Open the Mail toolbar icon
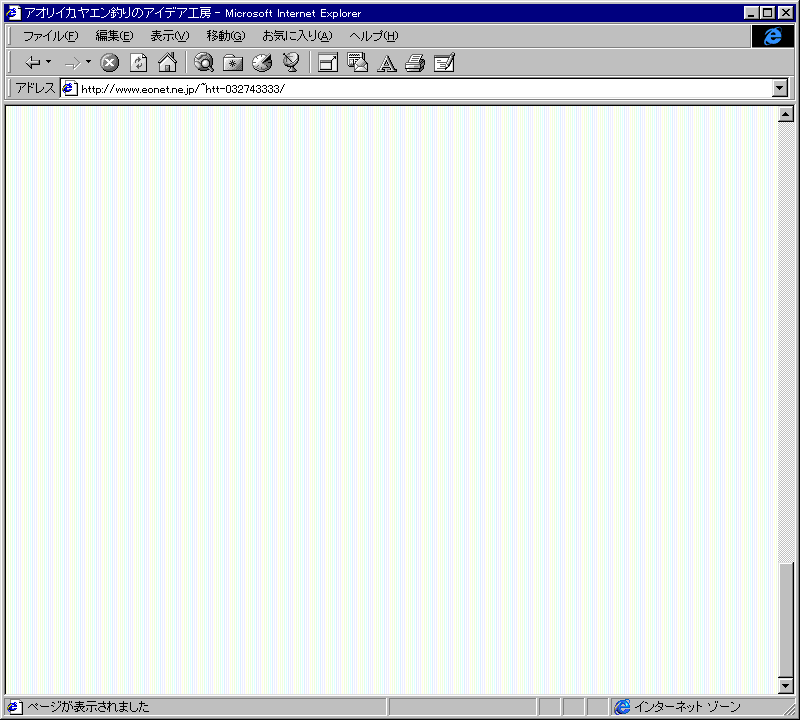 click(x=357, y=62)
